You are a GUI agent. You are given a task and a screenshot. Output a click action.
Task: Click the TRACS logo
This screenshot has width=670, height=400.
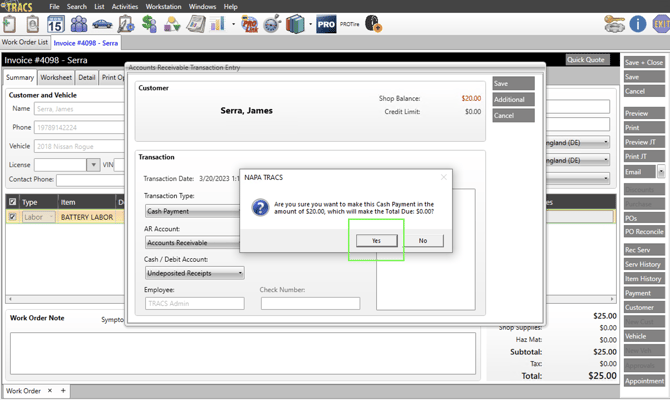(17, 6)
